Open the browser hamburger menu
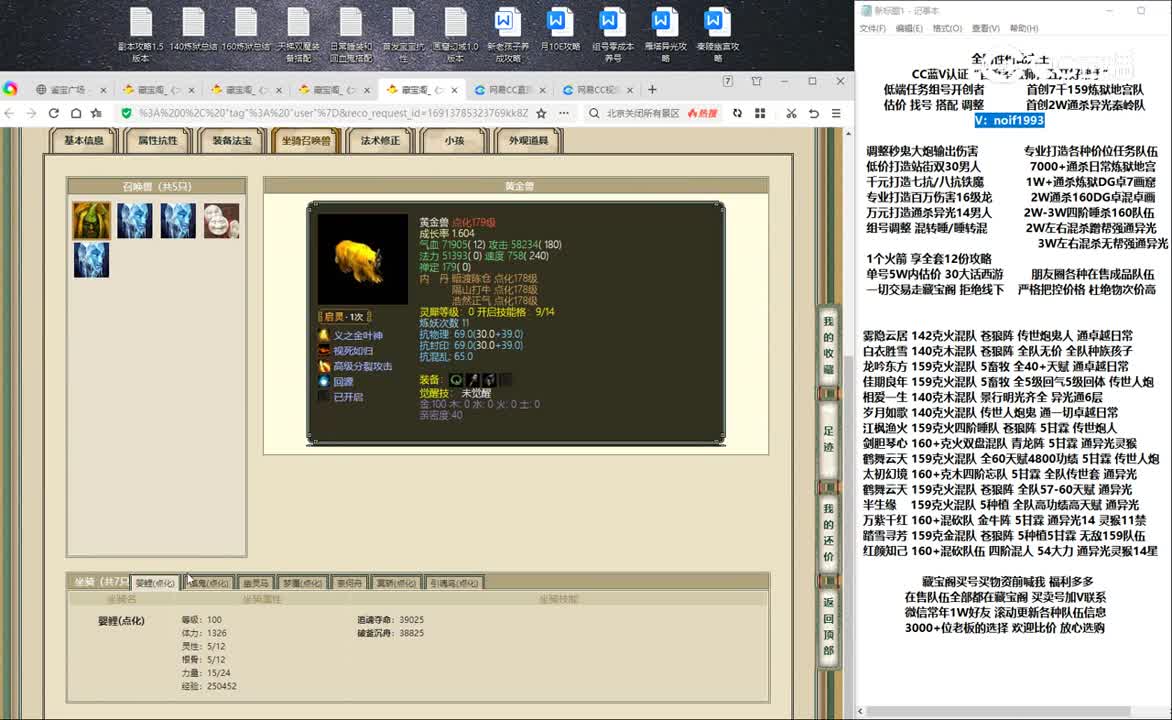Viewport: 1172px width, 720px height. pos(836,114)
